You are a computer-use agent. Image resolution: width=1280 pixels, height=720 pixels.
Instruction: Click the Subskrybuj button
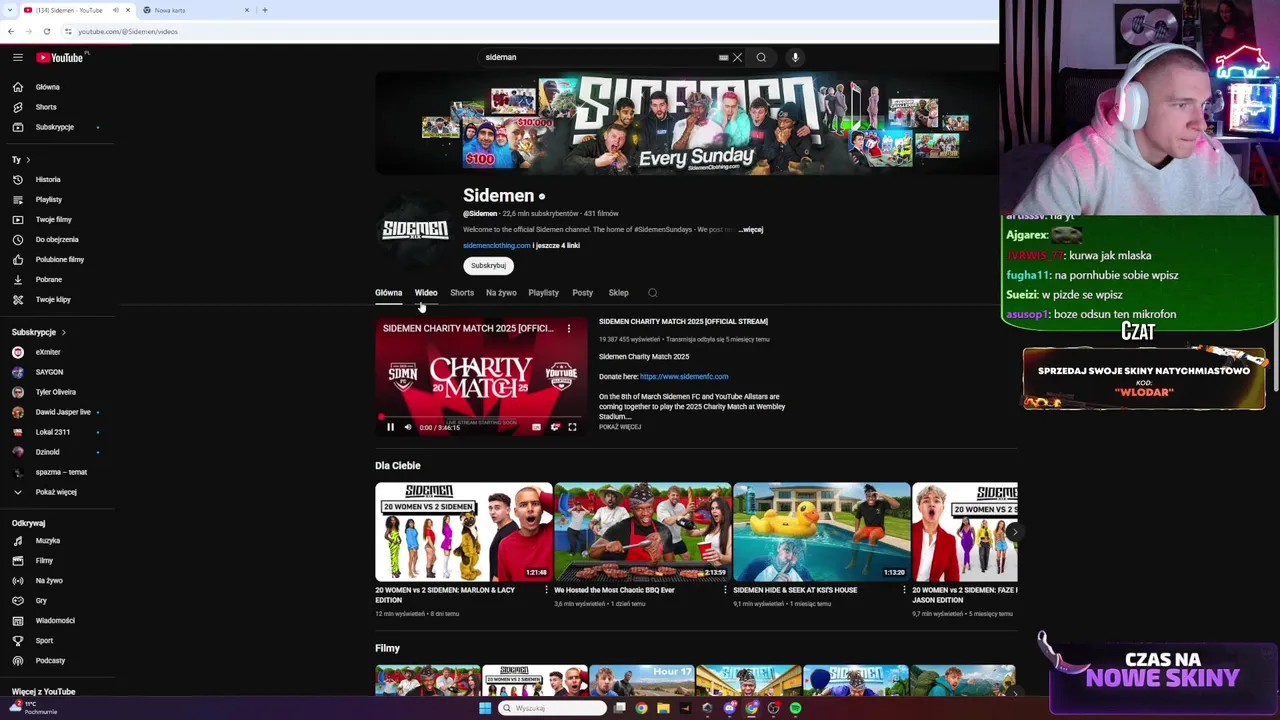(488, 265)
